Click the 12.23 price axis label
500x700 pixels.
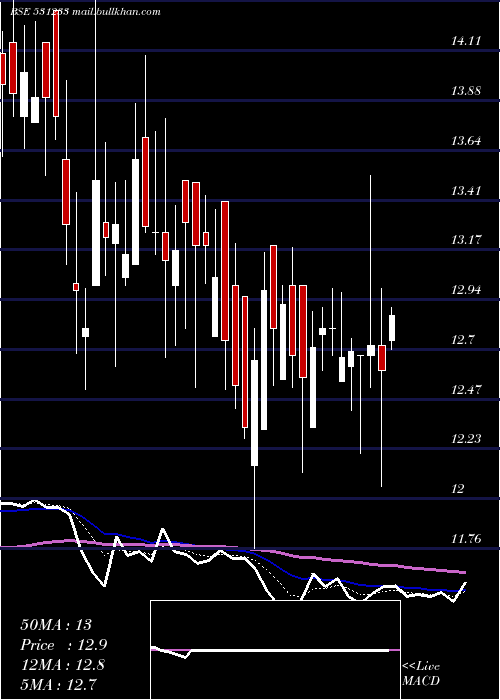pos(466,439)
